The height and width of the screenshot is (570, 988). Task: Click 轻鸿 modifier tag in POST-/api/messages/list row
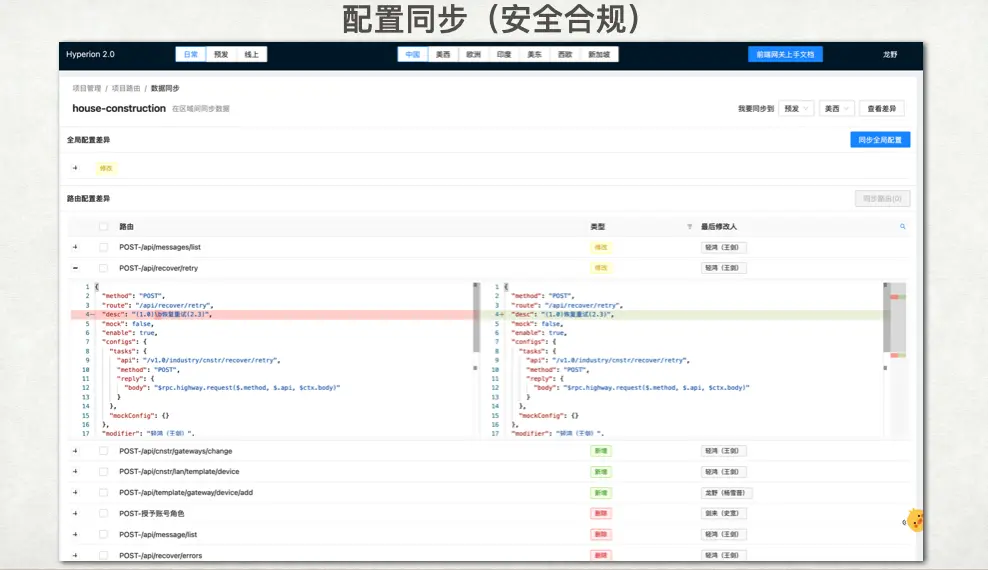click(723, 248)
